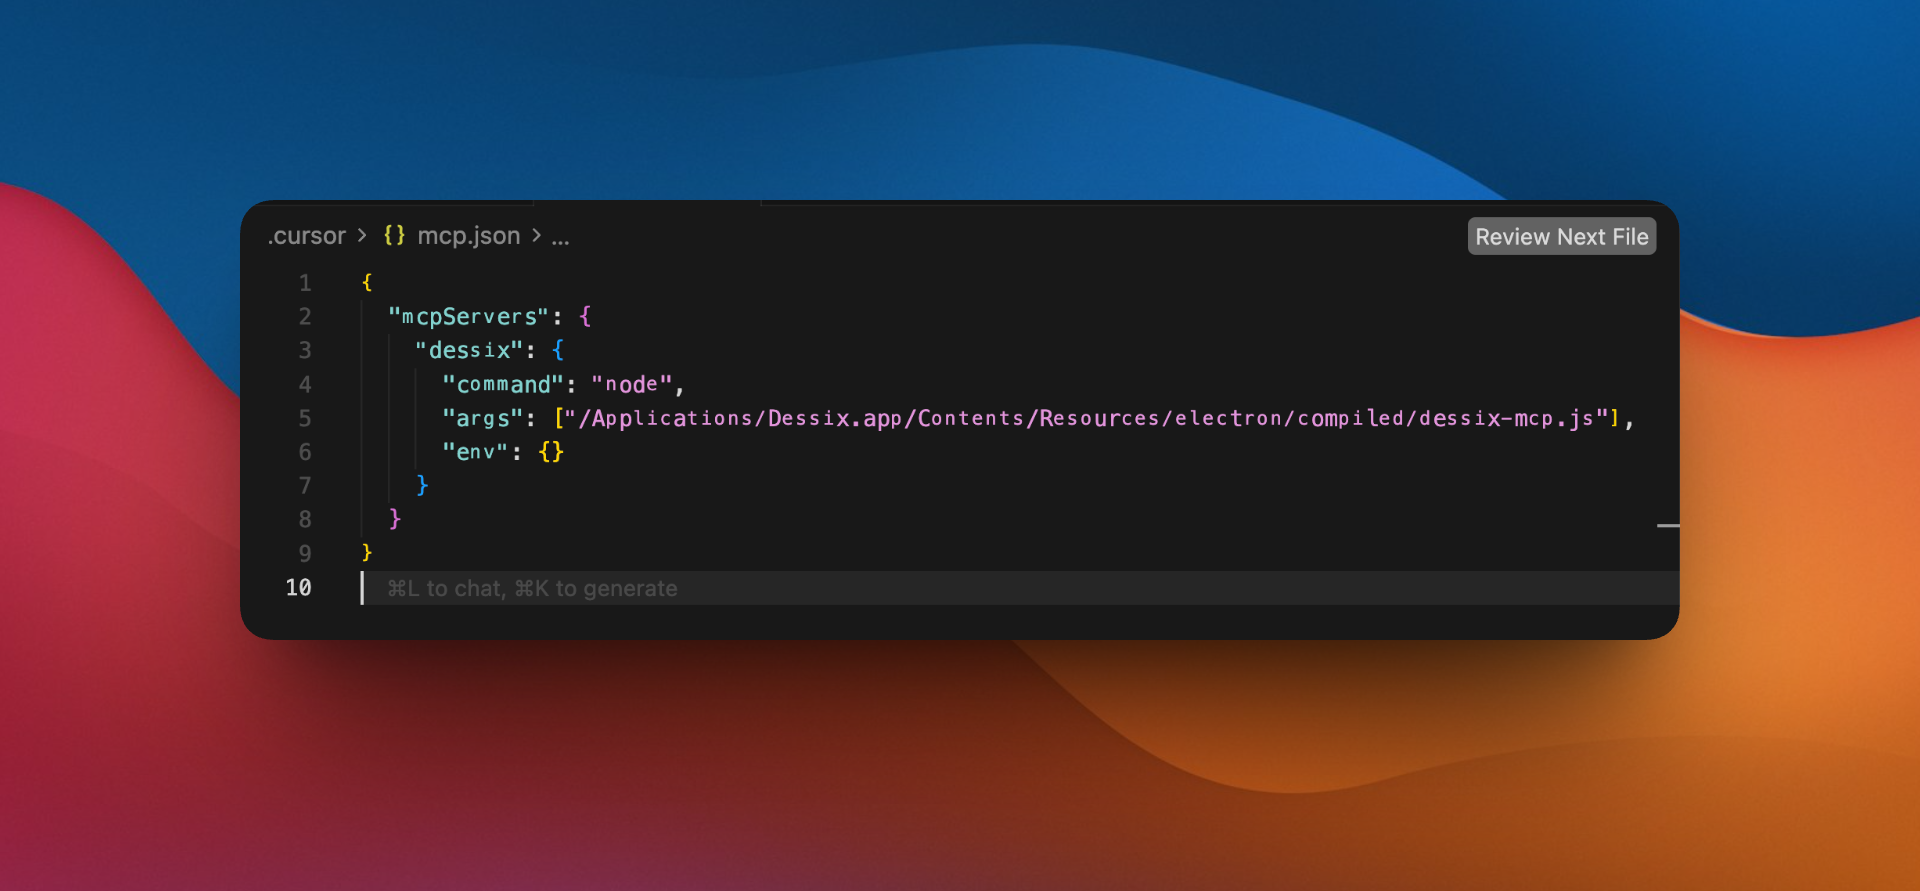Click line number 2 in gutter
The height and width of the screenshot is (891, 1920).
pyautogui.click(x=305, y=317)
